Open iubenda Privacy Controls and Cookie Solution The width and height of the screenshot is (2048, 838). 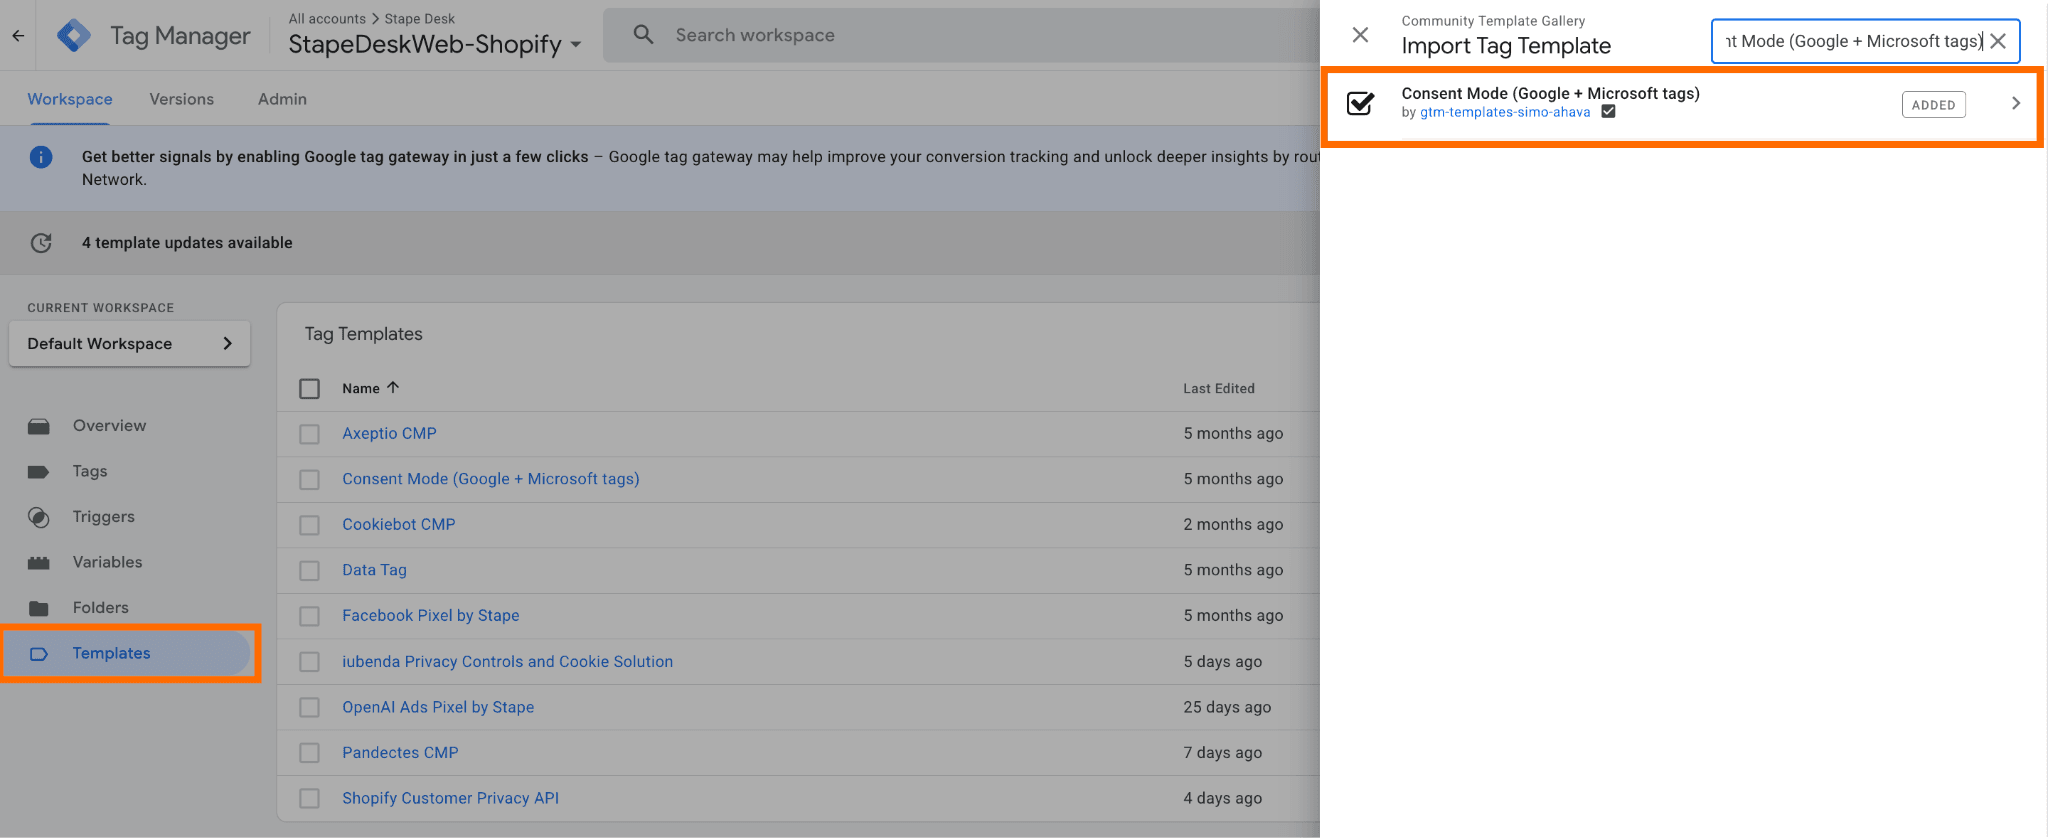pos(507,661)
